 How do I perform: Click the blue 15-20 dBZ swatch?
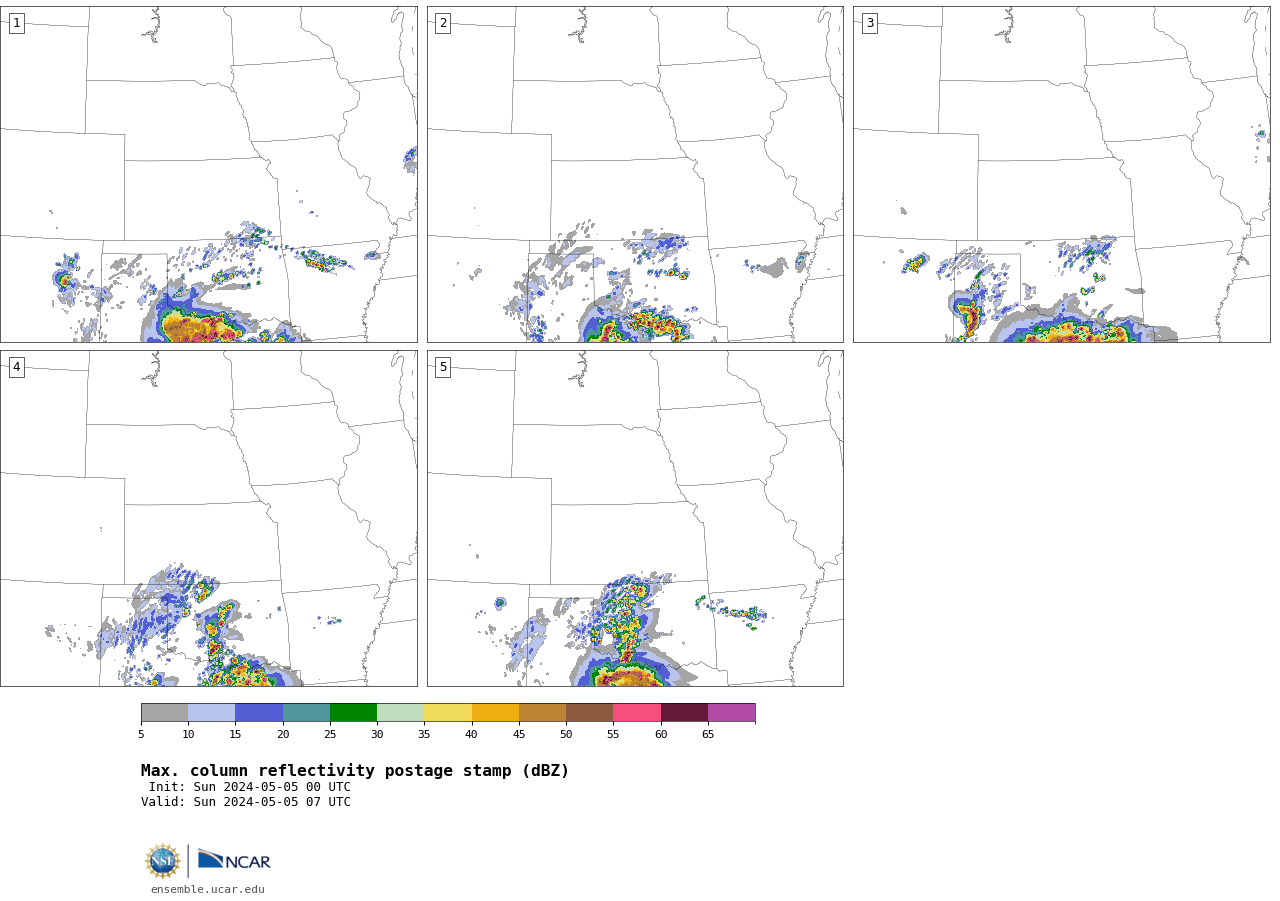click(259, 712)
